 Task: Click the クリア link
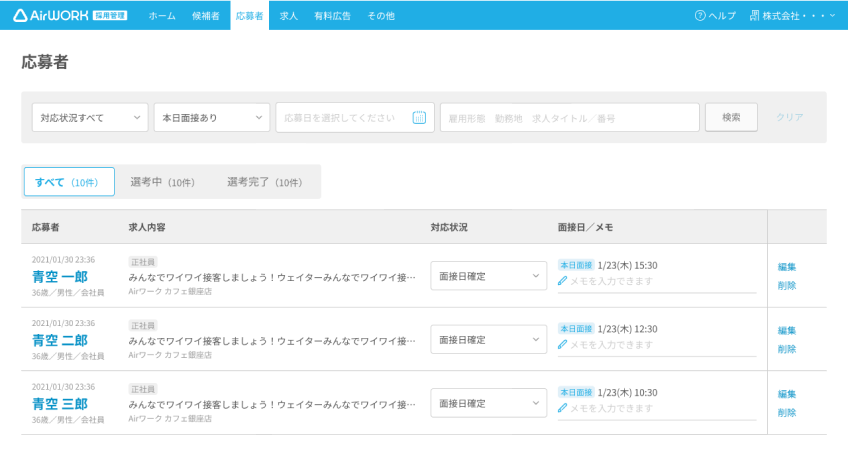tap(790, 117)
